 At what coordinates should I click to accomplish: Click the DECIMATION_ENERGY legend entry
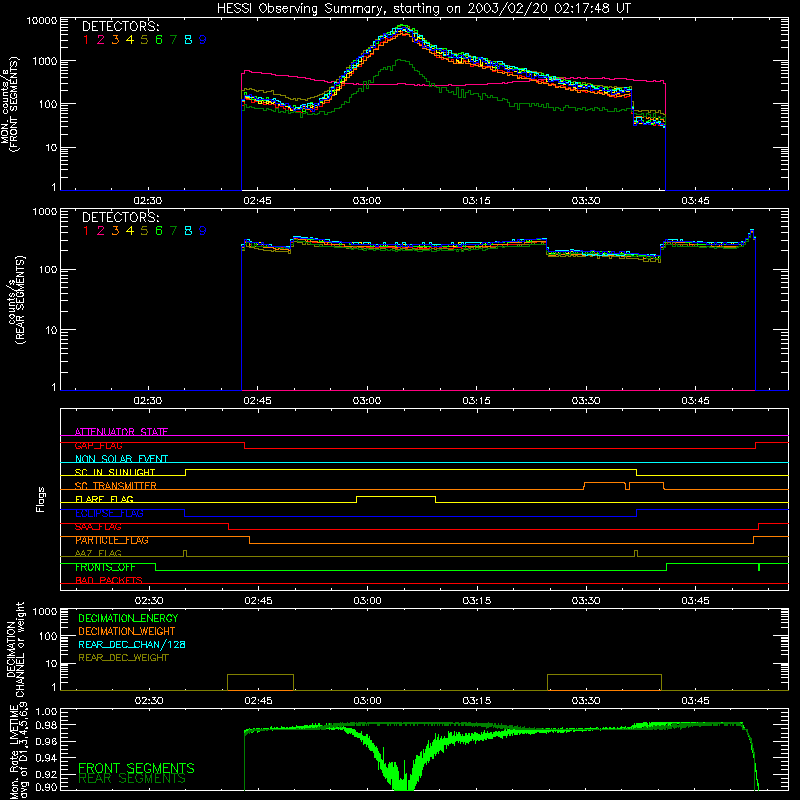pos(128,618)
